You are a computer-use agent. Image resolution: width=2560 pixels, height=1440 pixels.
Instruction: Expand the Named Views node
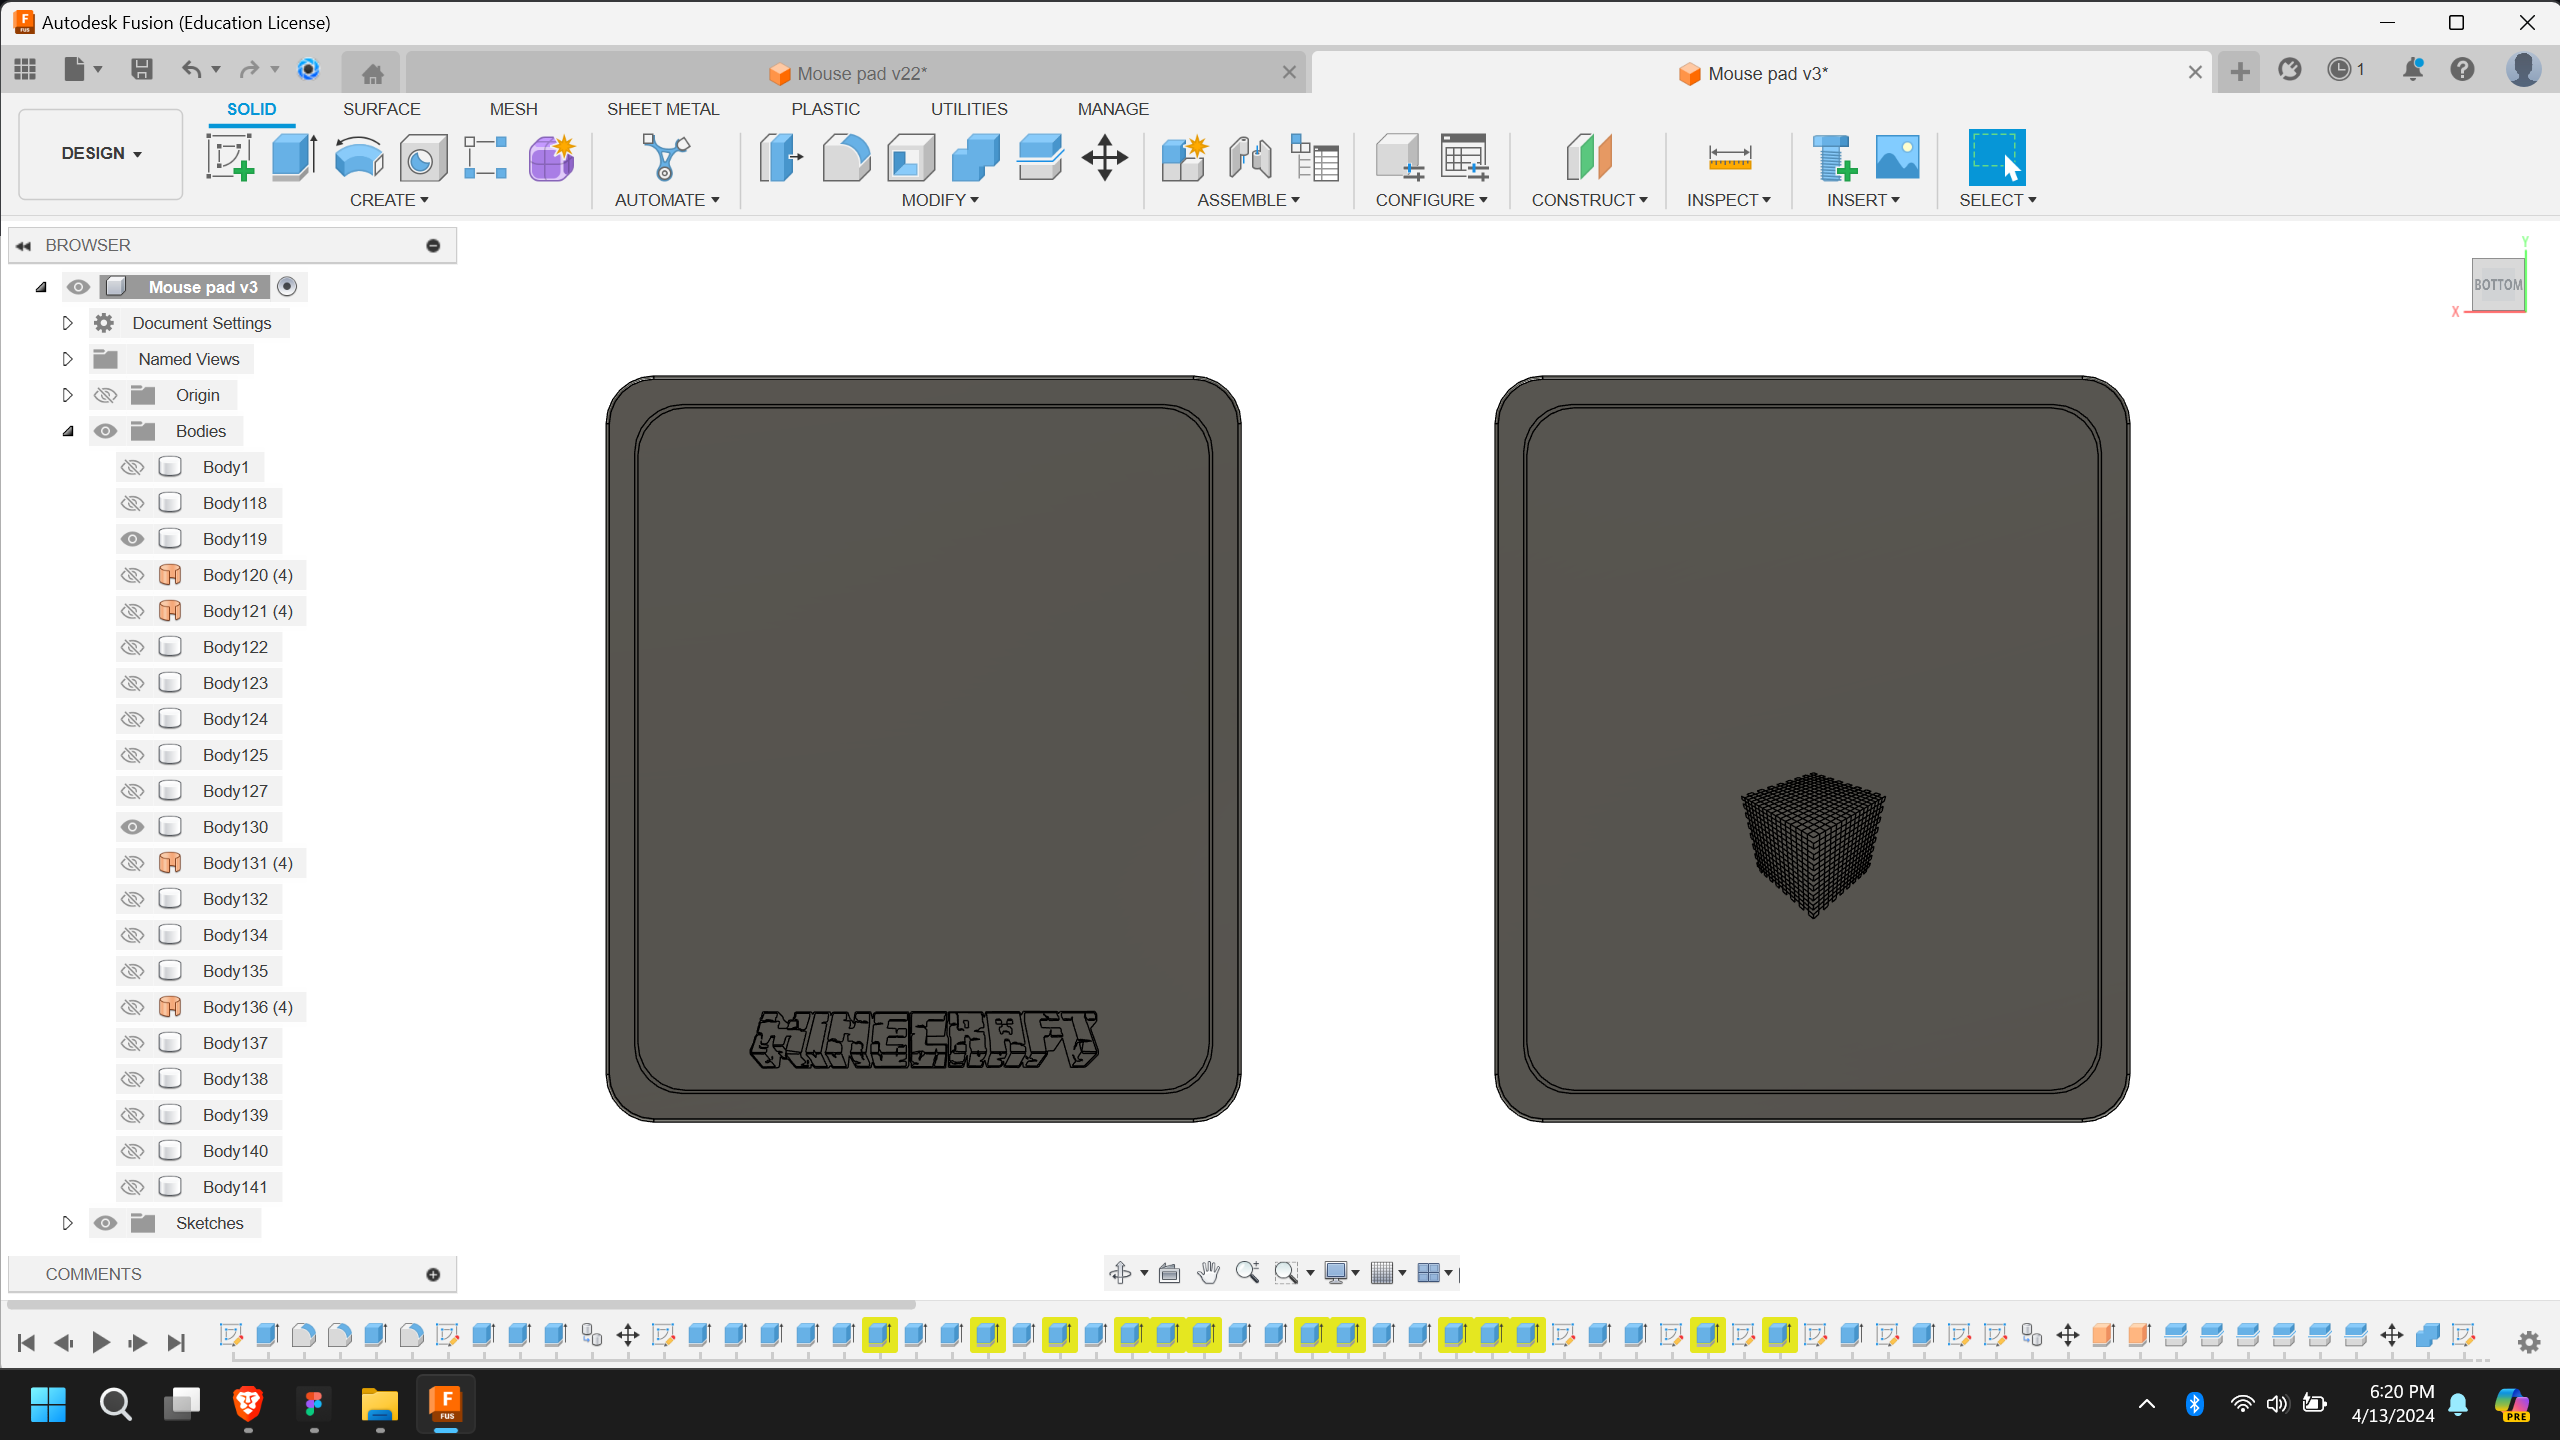67,359
